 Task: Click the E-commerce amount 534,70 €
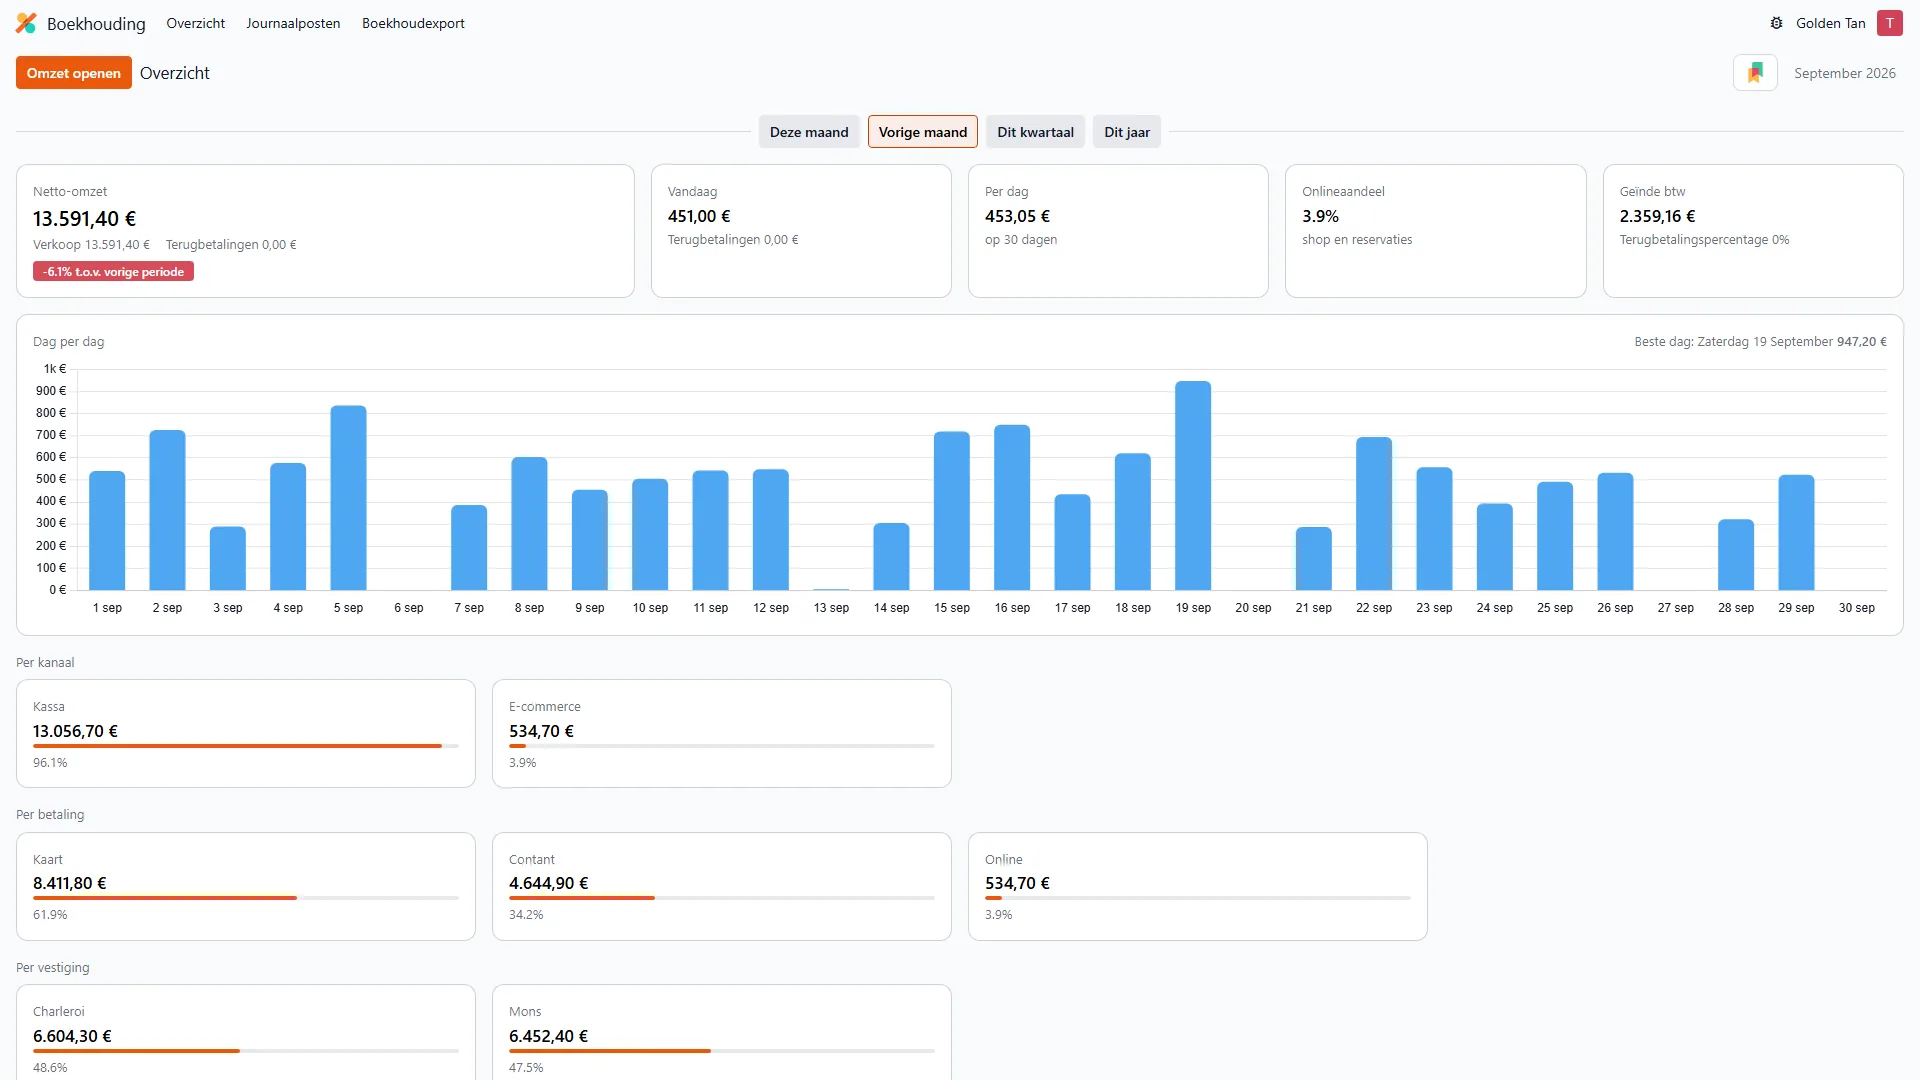(541, 731)
